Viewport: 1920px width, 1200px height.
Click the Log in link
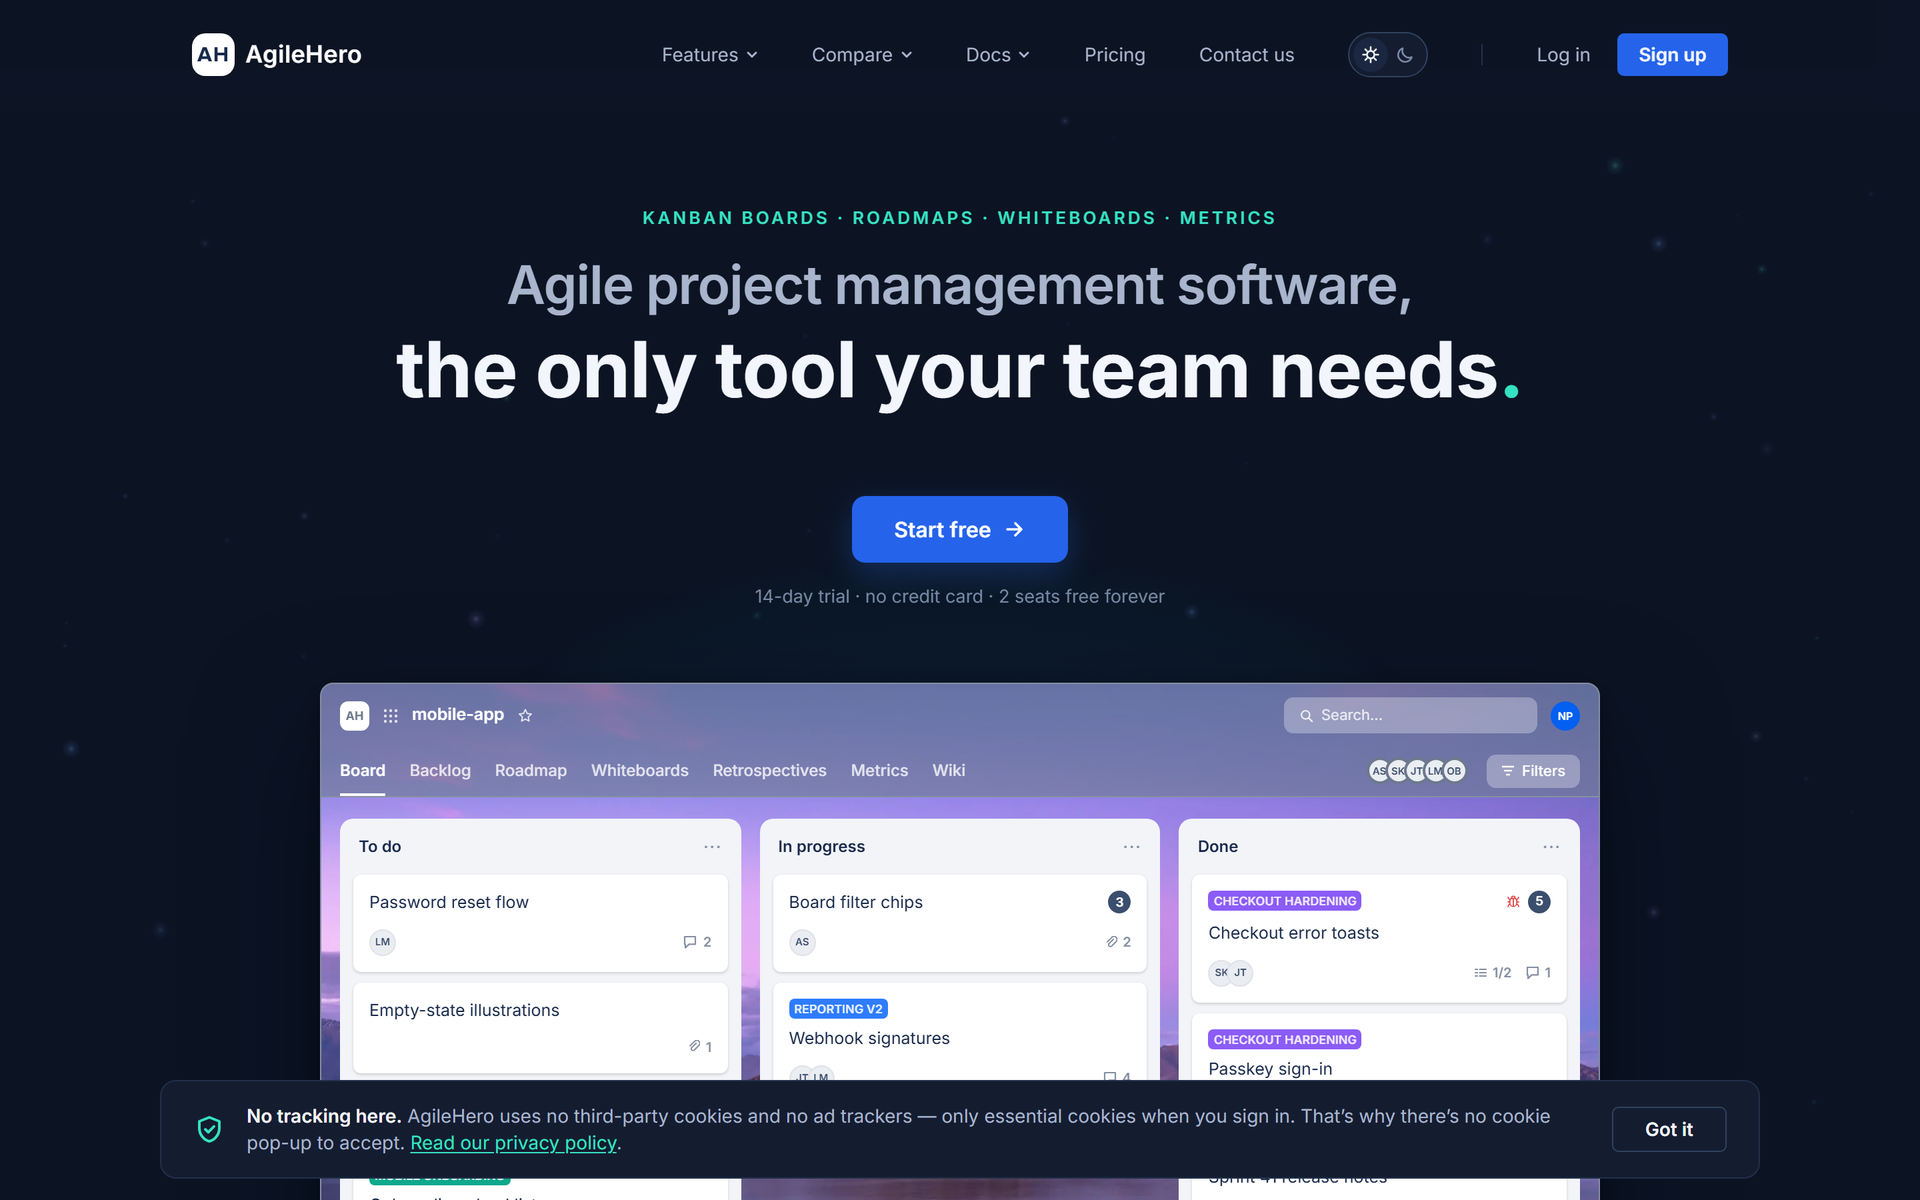pyautogui.click(x=1563, y=55)
